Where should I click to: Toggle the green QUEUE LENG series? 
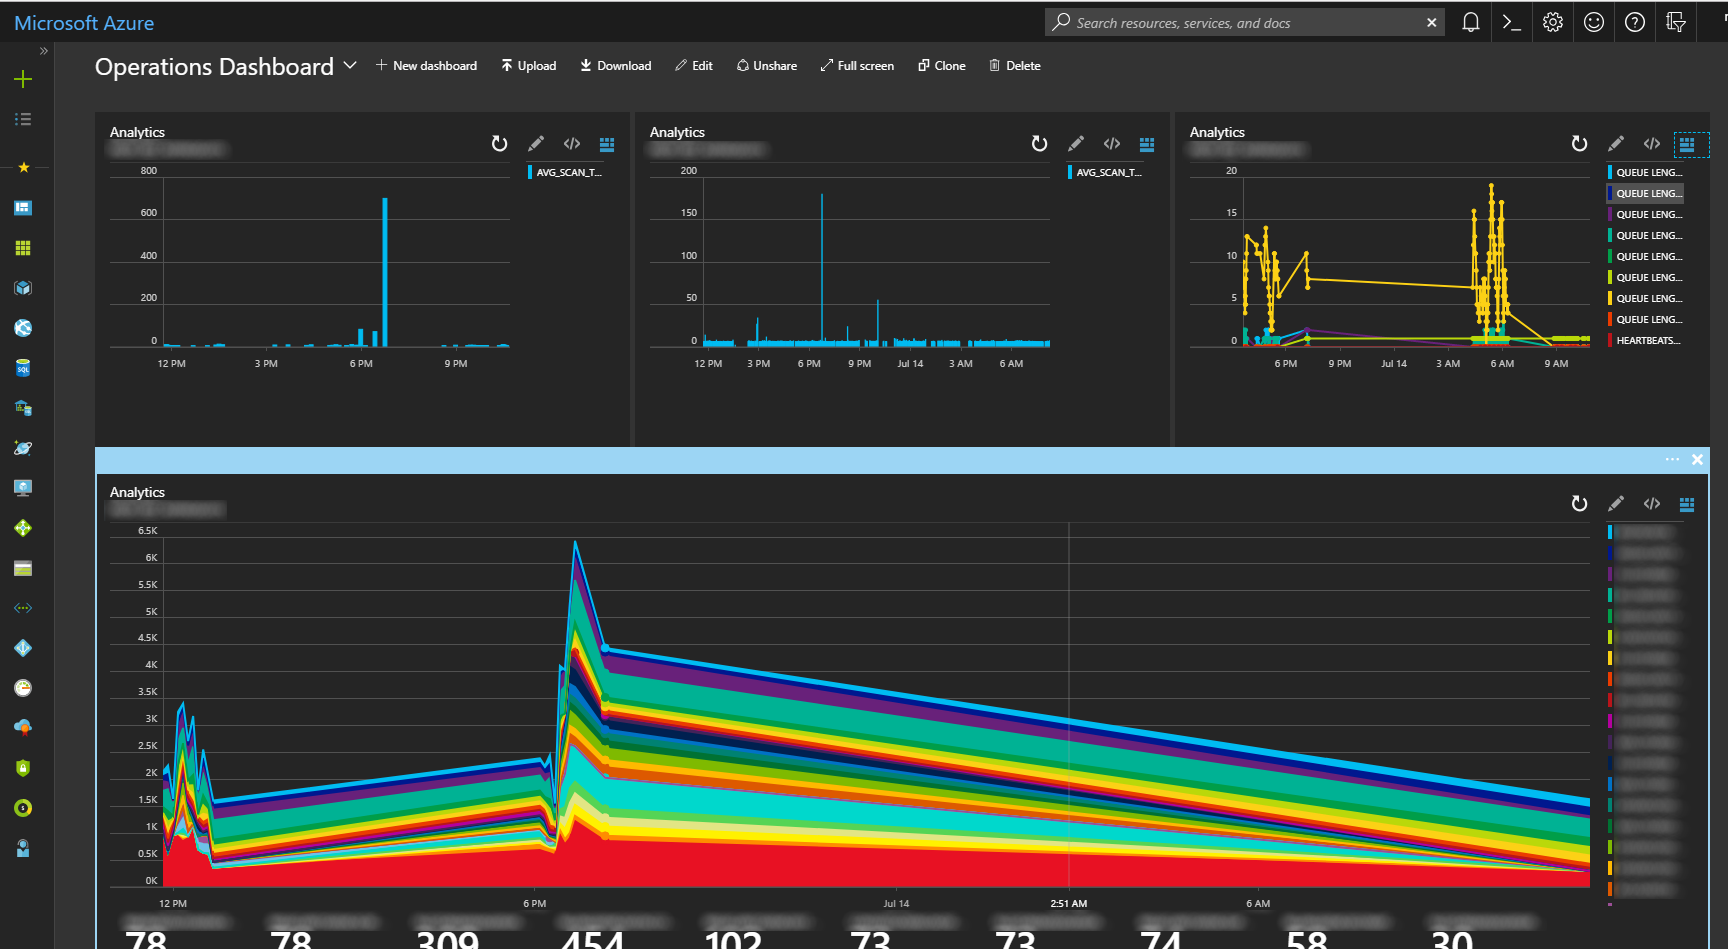coord(1645,257)
